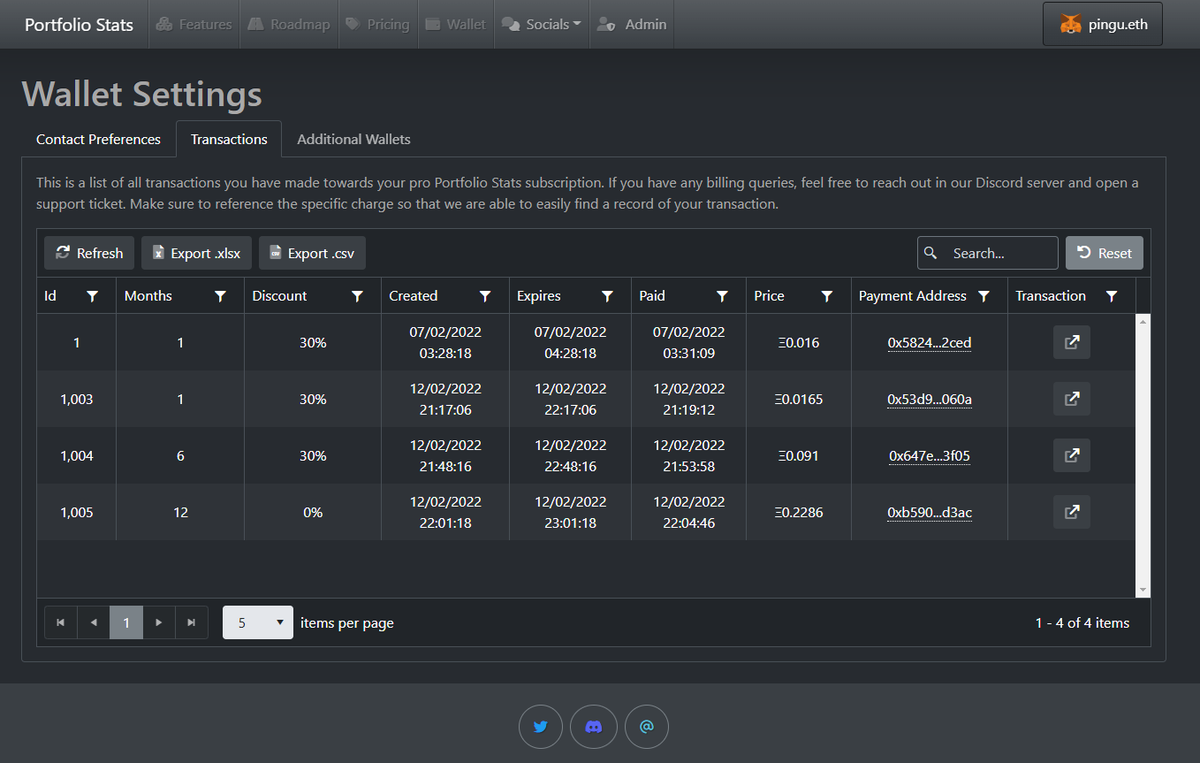Open payment address 0xb590...d3ac
Image resolution: width=1200 pixels, height=763 pixels.
tap(930, 512)
